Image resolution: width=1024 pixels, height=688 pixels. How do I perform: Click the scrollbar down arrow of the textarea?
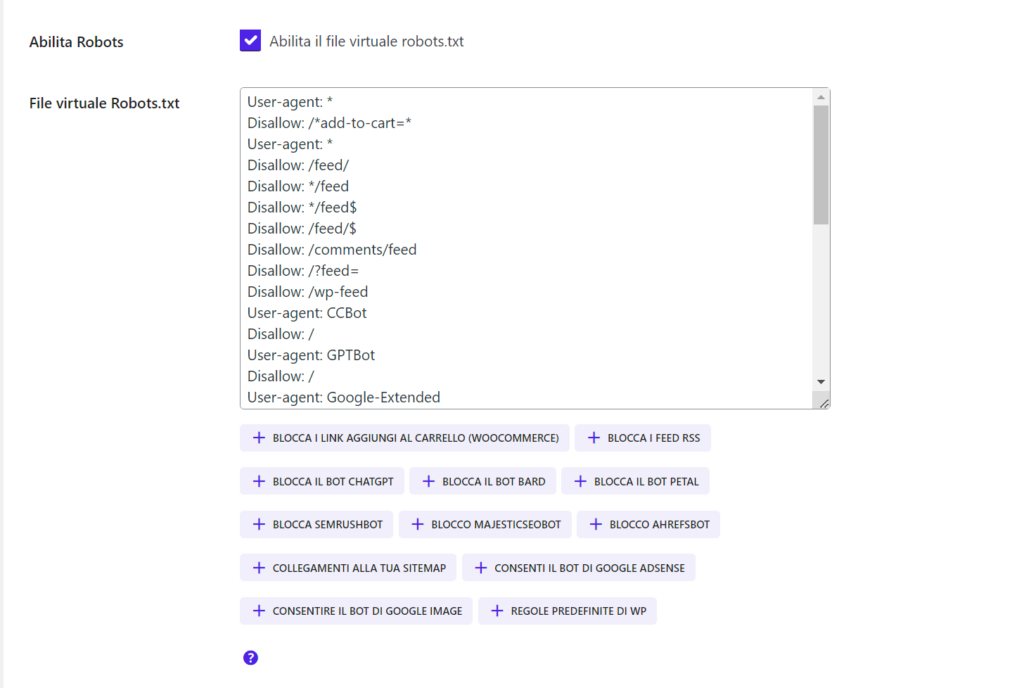[822, 380]
